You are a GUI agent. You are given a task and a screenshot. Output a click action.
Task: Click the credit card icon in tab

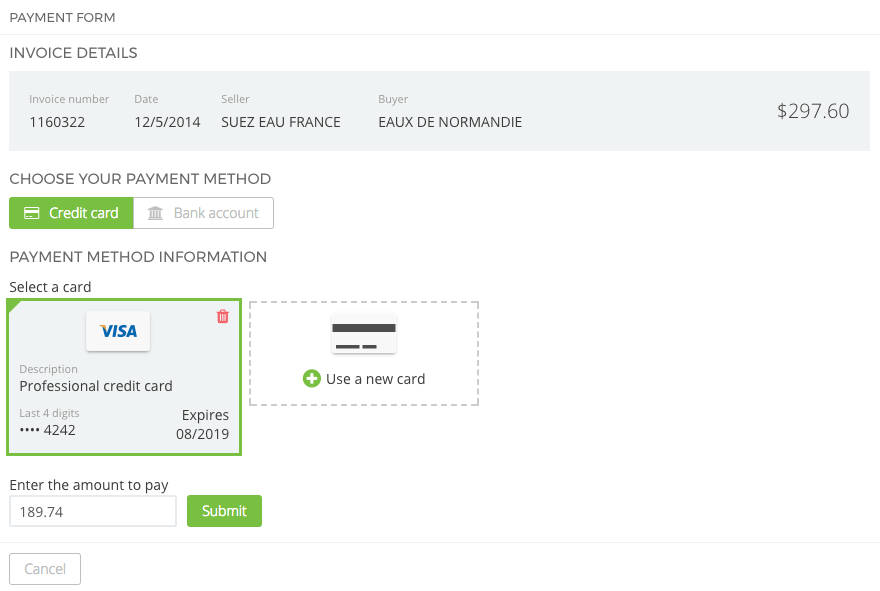32,213
